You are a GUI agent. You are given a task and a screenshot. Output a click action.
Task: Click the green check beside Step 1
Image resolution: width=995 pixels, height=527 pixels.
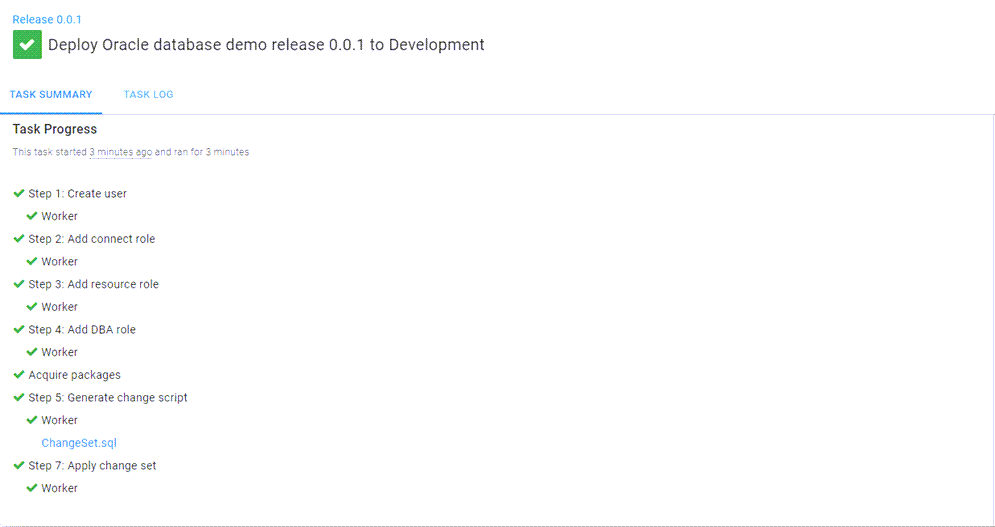click(x=19, y=193)
